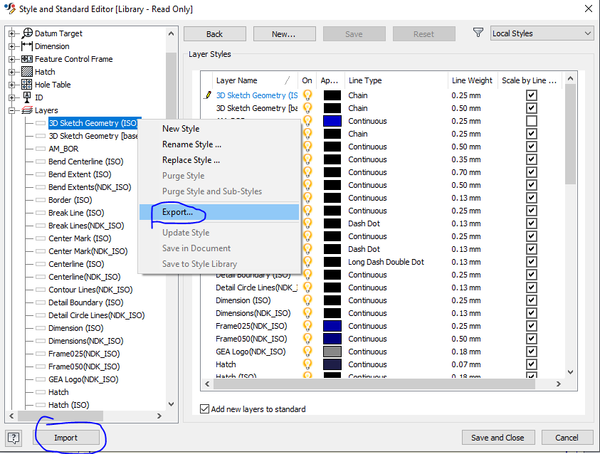Toggle light bulb for Hatch layer row
The height and width of the screenshot is (454, 600).
point(307,364)
